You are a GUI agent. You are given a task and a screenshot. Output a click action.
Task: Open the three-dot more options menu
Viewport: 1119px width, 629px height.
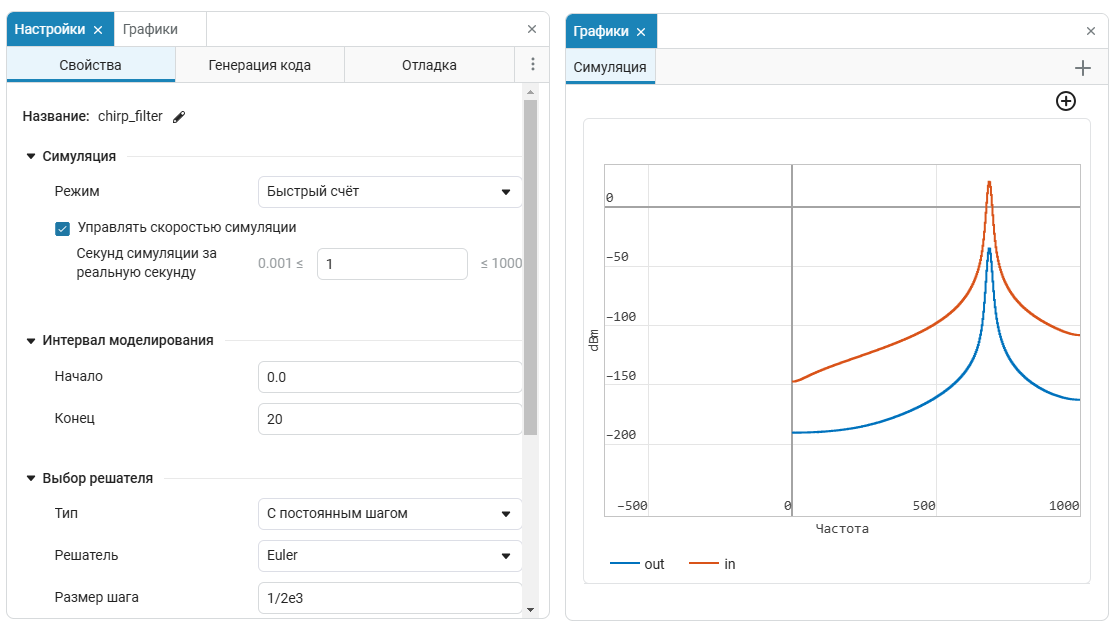(x=532, y=65)
